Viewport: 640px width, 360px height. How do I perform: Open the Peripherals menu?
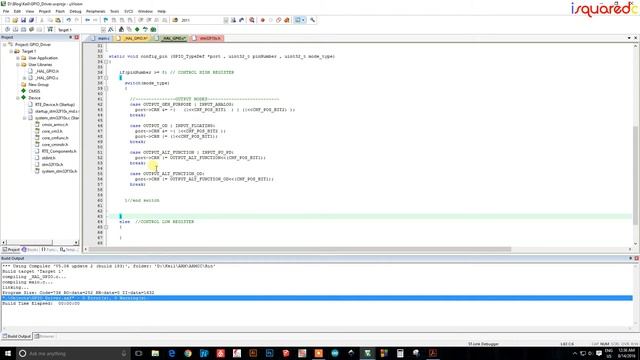pyautogui.click(x=96, y=11)
